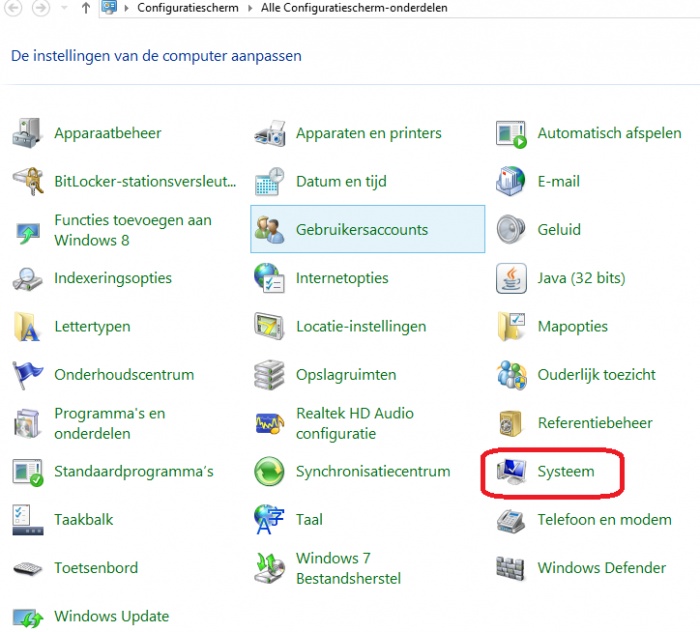
Task: Open the Datum en tijd calendar icon
Action: tap(269, 182)
